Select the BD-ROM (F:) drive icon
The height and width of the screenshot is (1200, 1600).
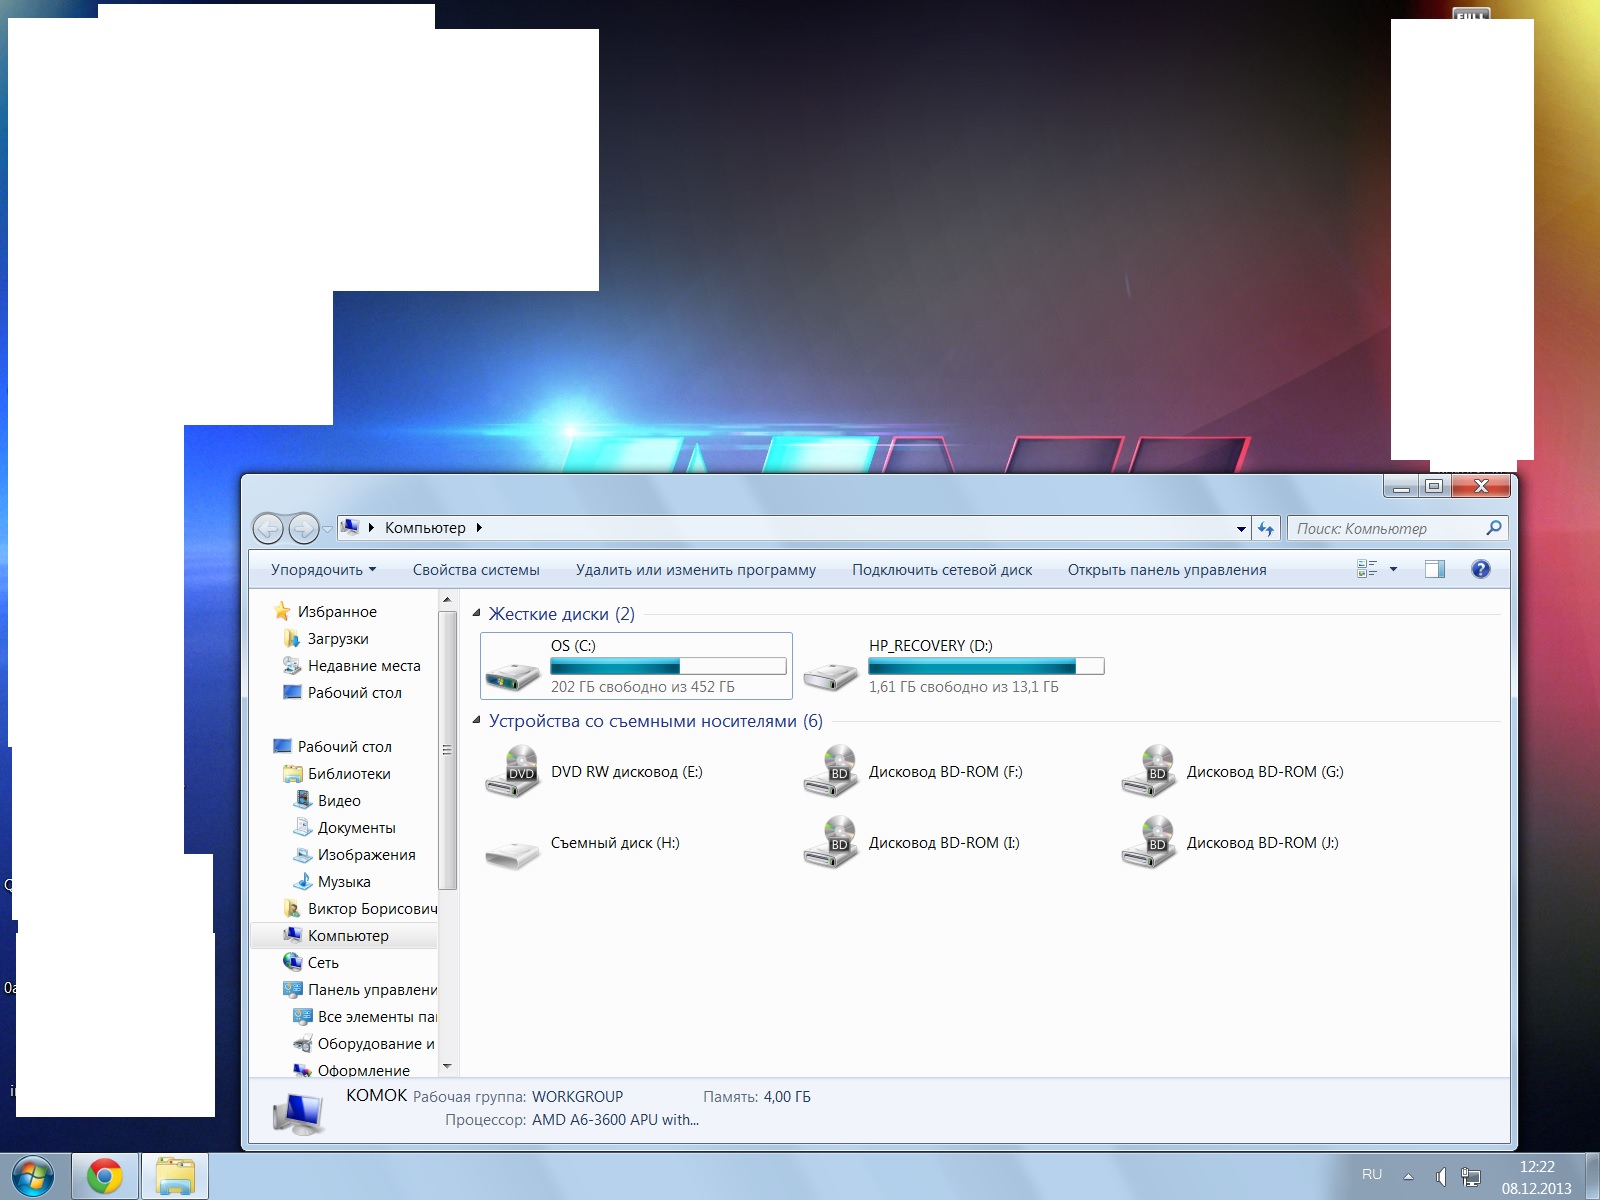pyautogui.click(x=830, y=772)
